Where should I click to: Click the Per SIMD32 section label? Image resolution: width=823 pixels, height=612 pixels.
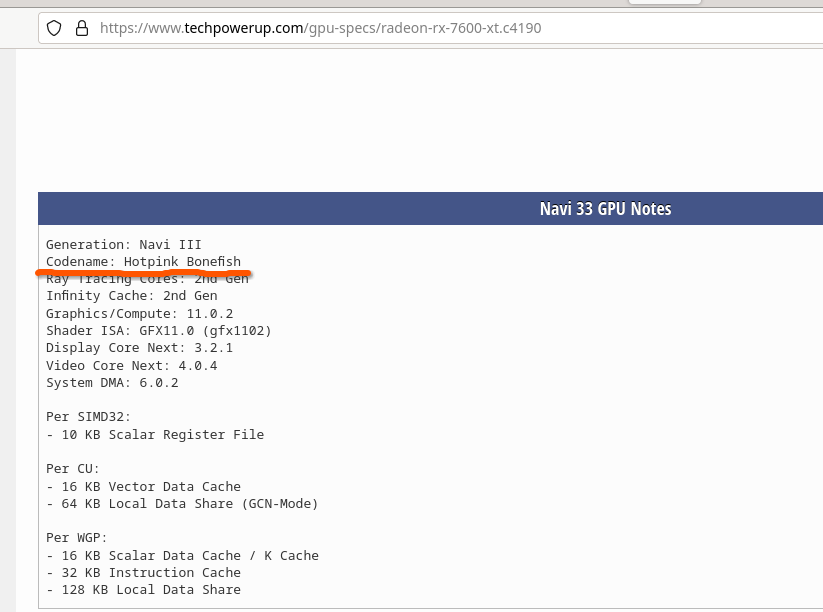pos(88,416)
